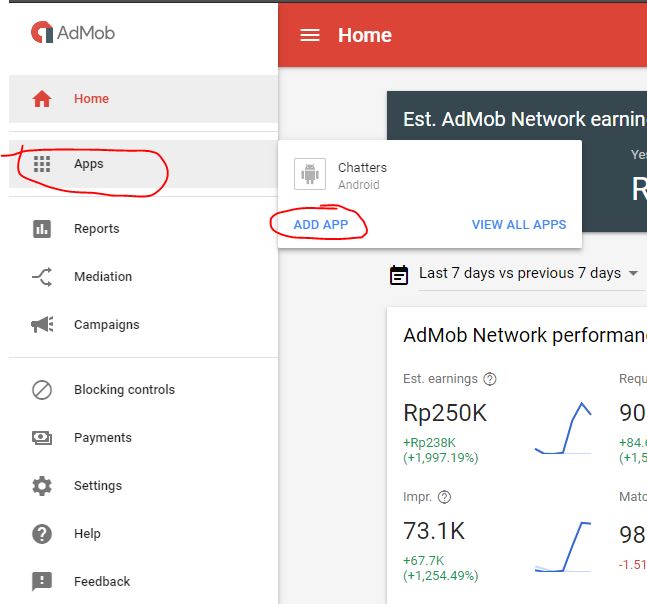647x604 pixels.
Task: Click the Est. earnings help icon
Action: pyautogui.click(x=490, y=379)
